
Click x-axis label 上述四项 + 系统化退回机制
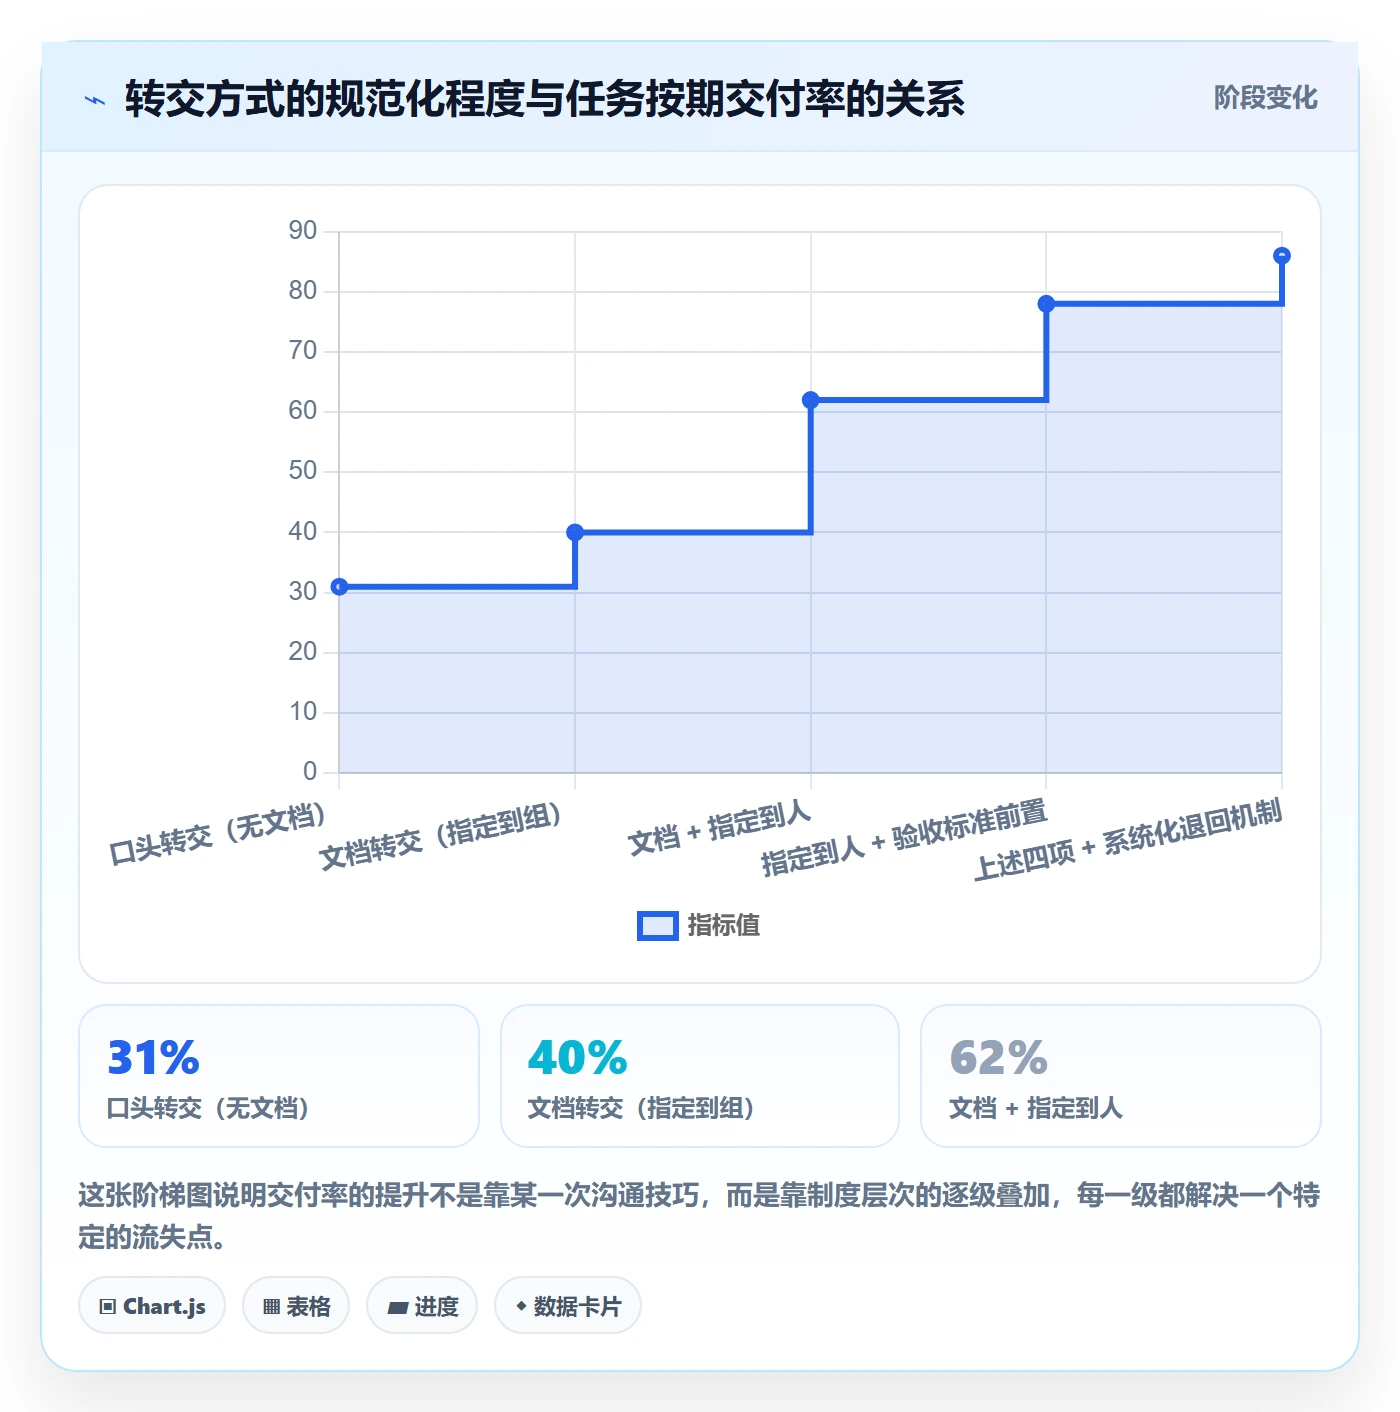click(x=1128, y=840)
